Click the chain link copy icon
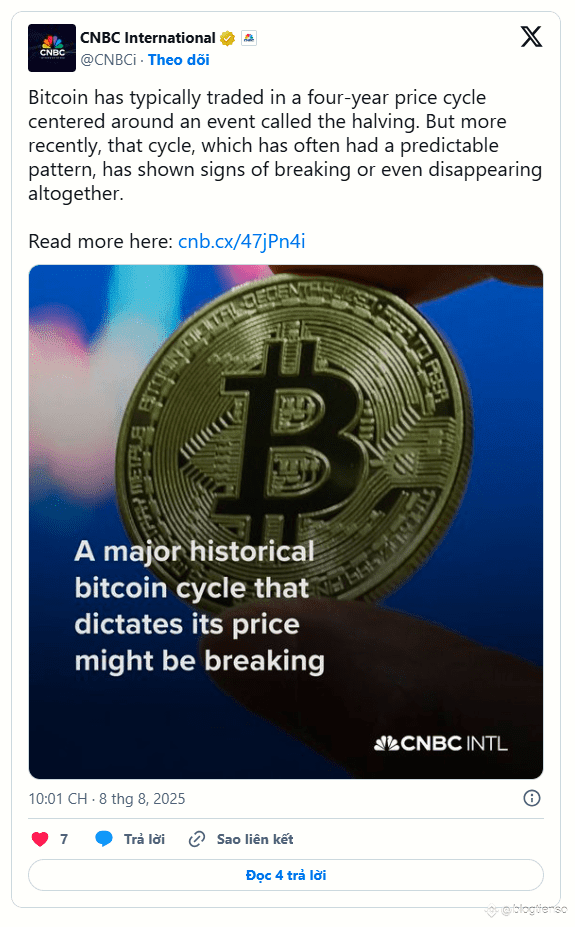 tap(197, 839)
